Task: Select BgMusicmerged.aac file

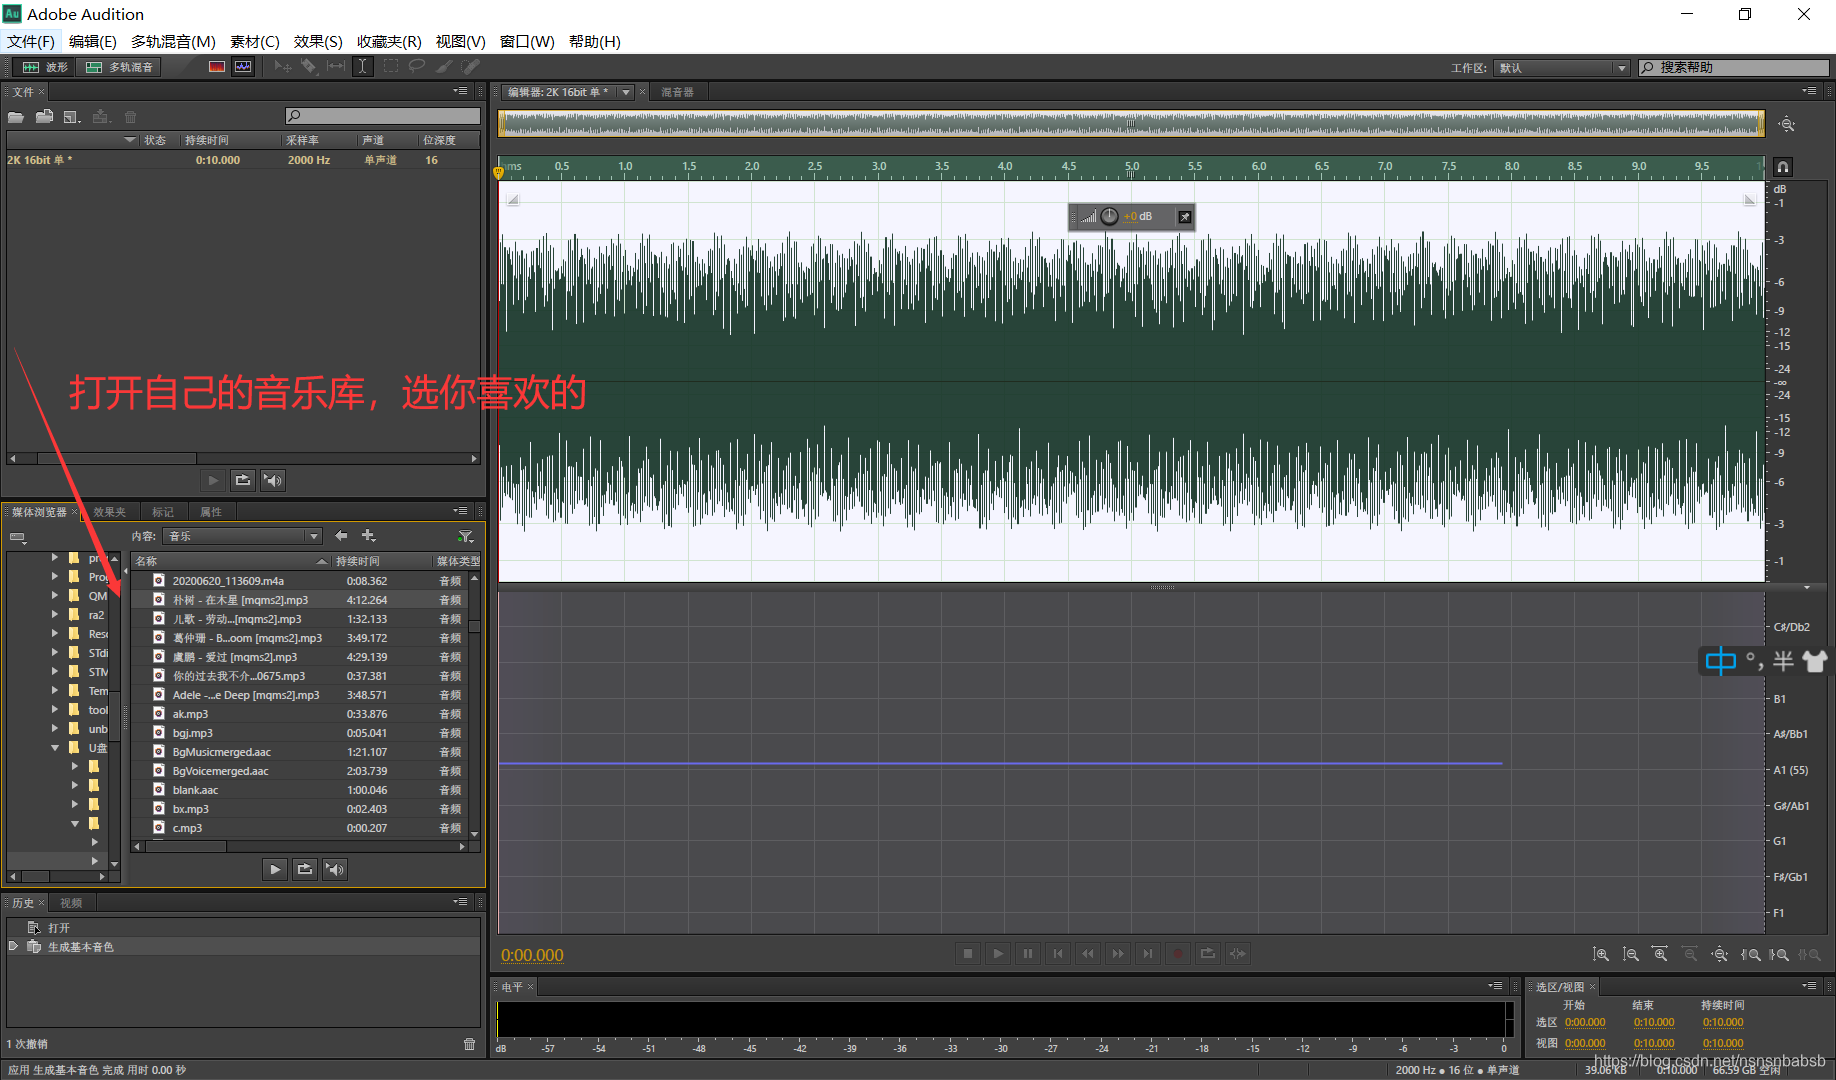Action: coord(299,752)
